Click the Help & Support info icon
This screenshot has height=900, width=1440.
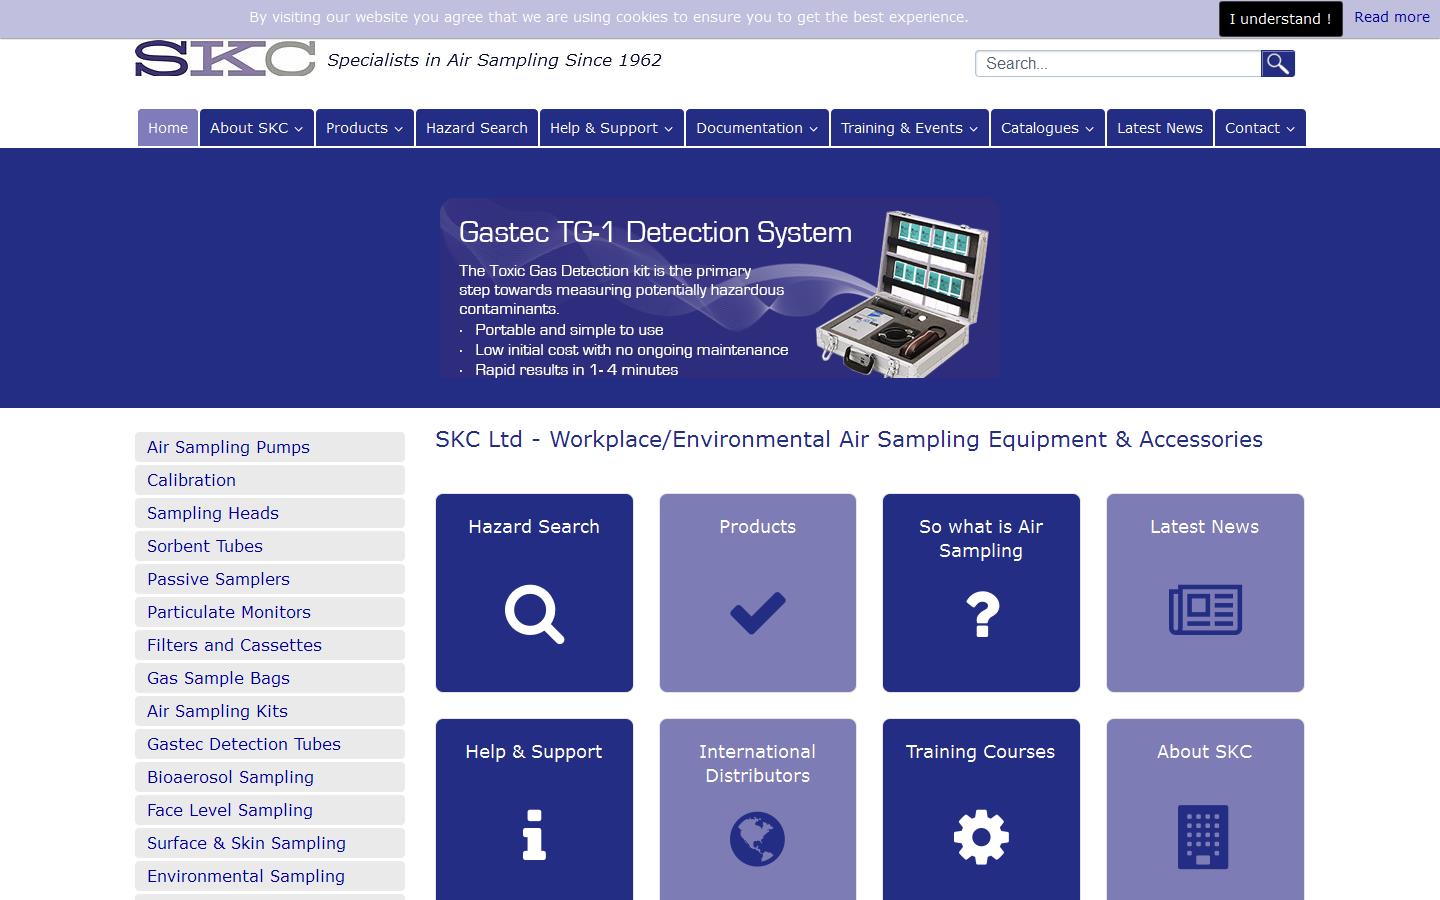[534, 835]
